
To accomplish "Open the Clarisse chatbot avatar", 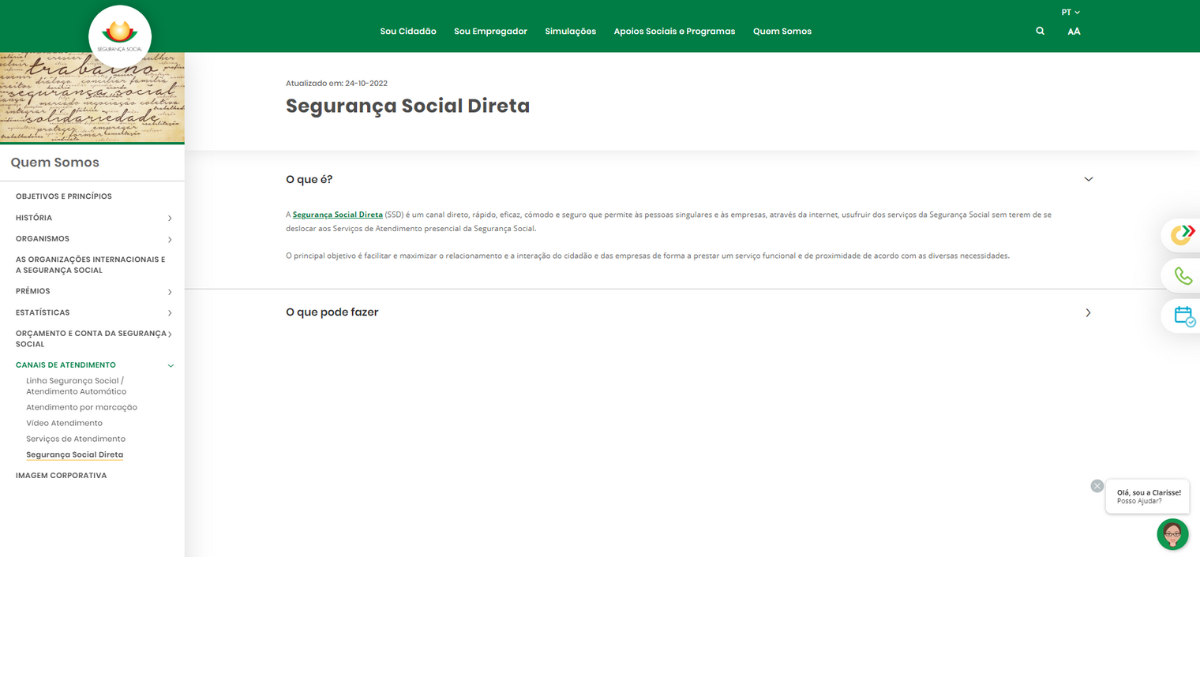I will coord(1172,534).
